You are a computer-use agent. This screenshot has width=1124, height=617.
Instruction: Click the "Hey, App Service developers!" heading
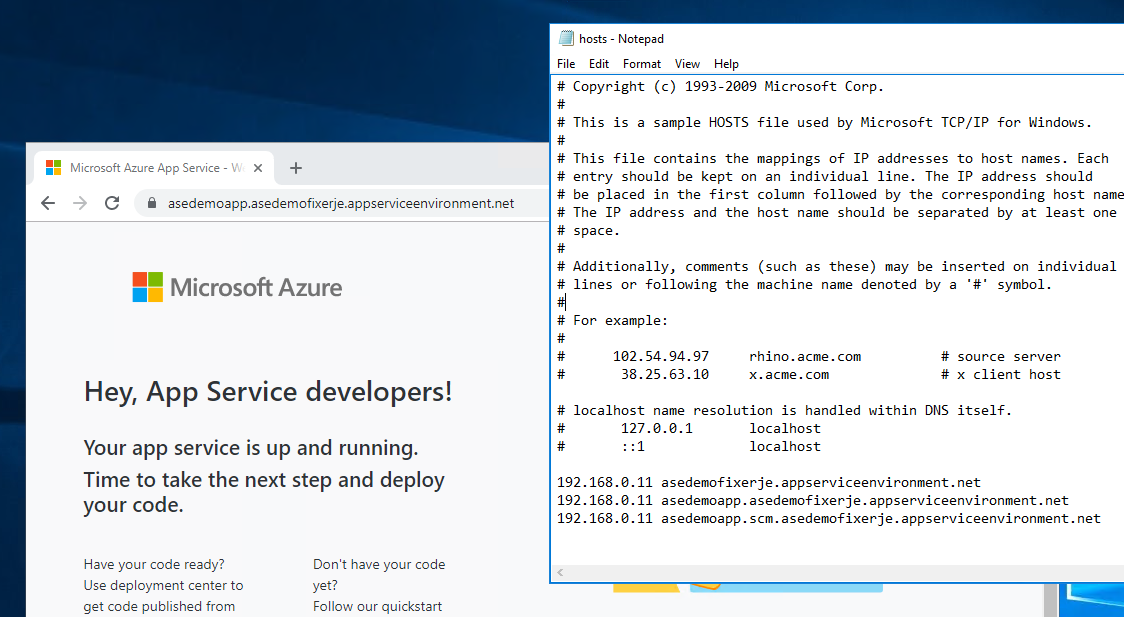(268, 391)
